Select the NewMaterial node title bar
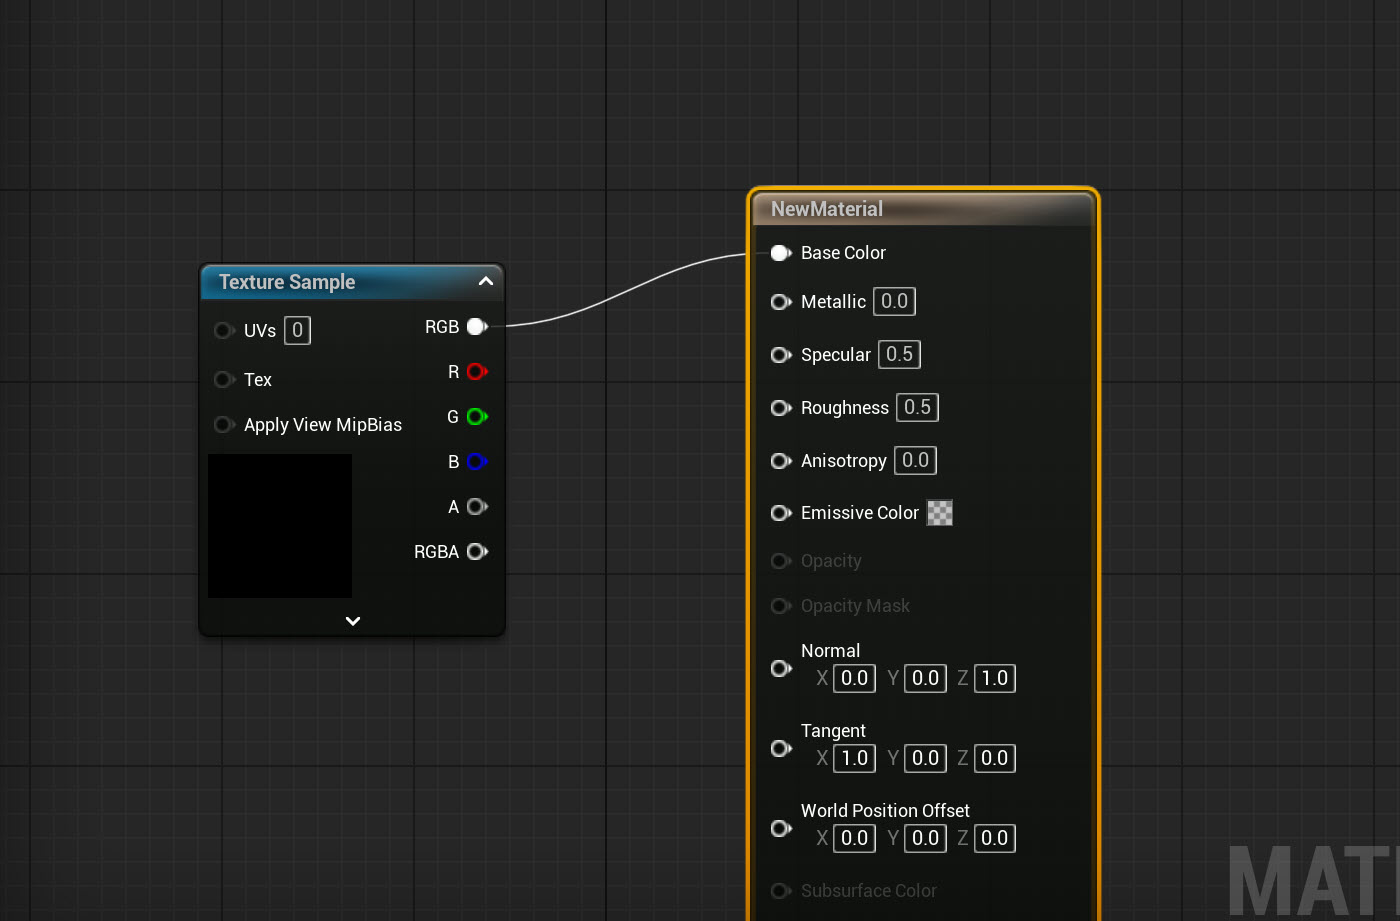This screenshot has height=921, width=1400. pos(923,209)
